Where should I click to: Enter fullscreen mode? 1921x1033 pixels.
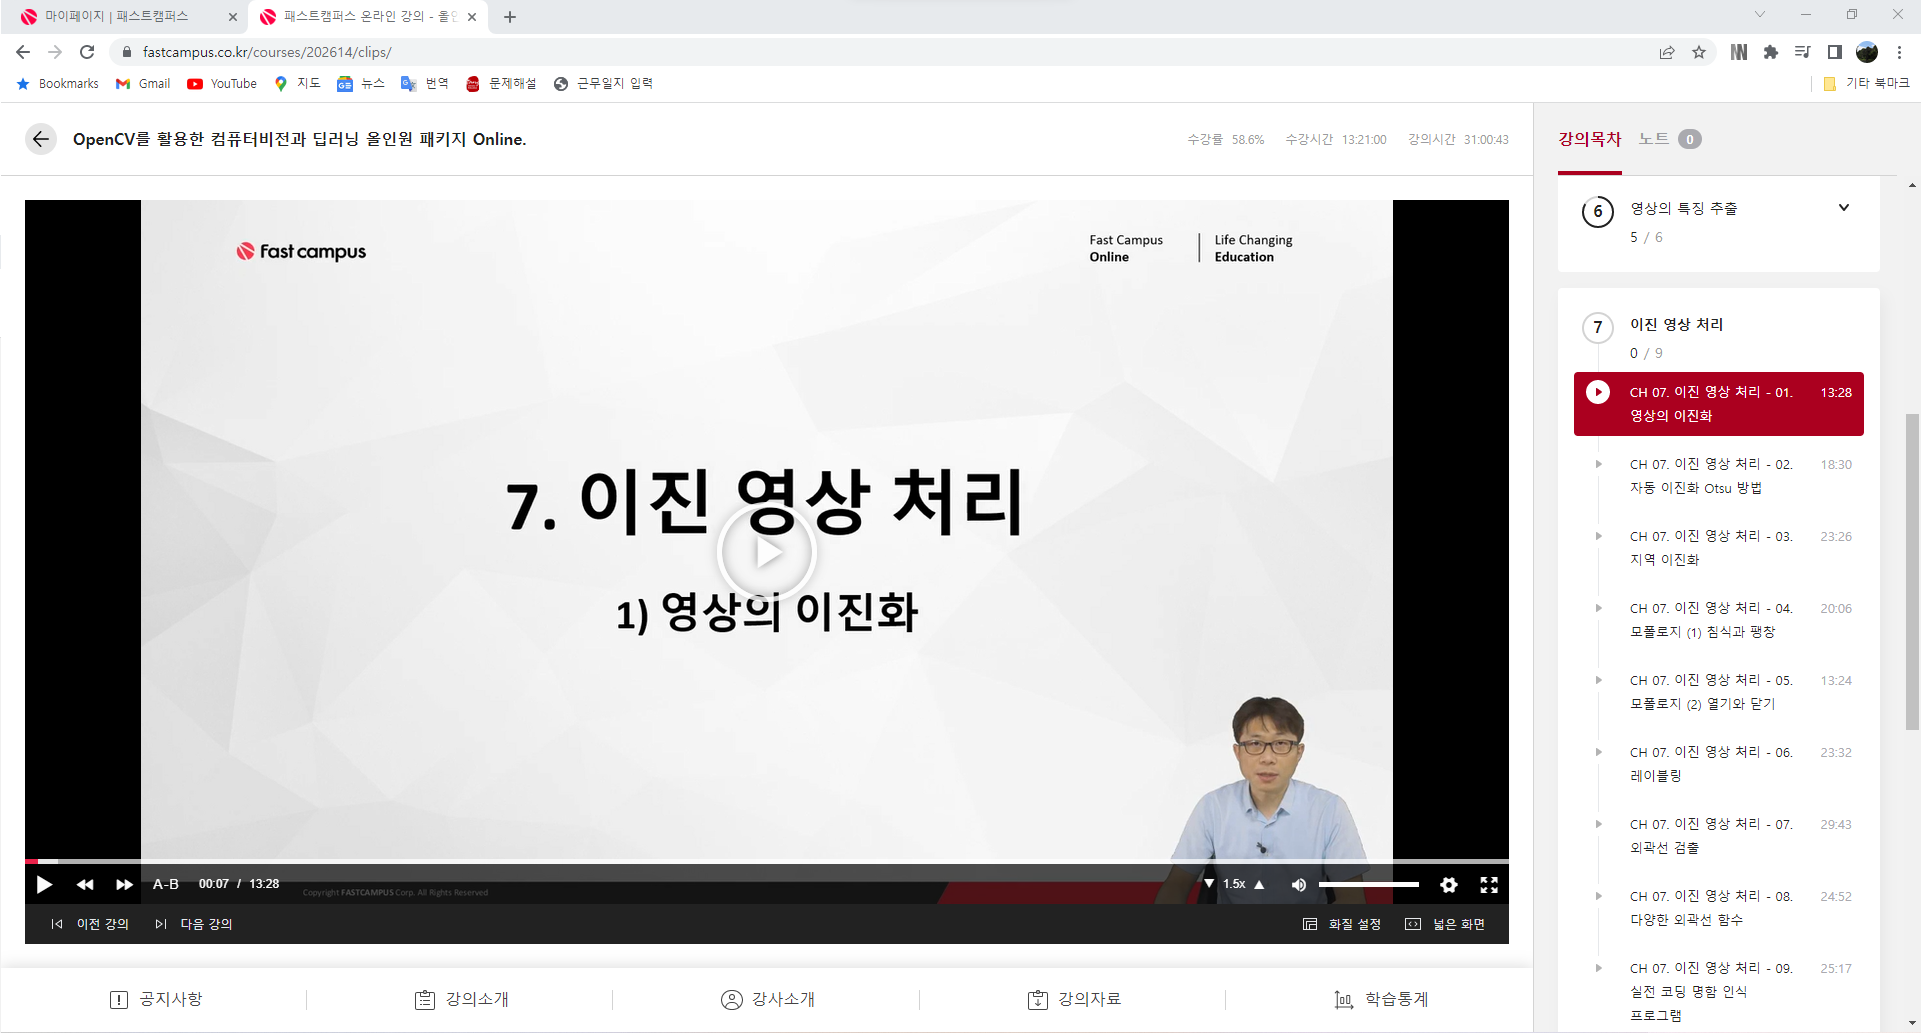tap(1489, 884)
